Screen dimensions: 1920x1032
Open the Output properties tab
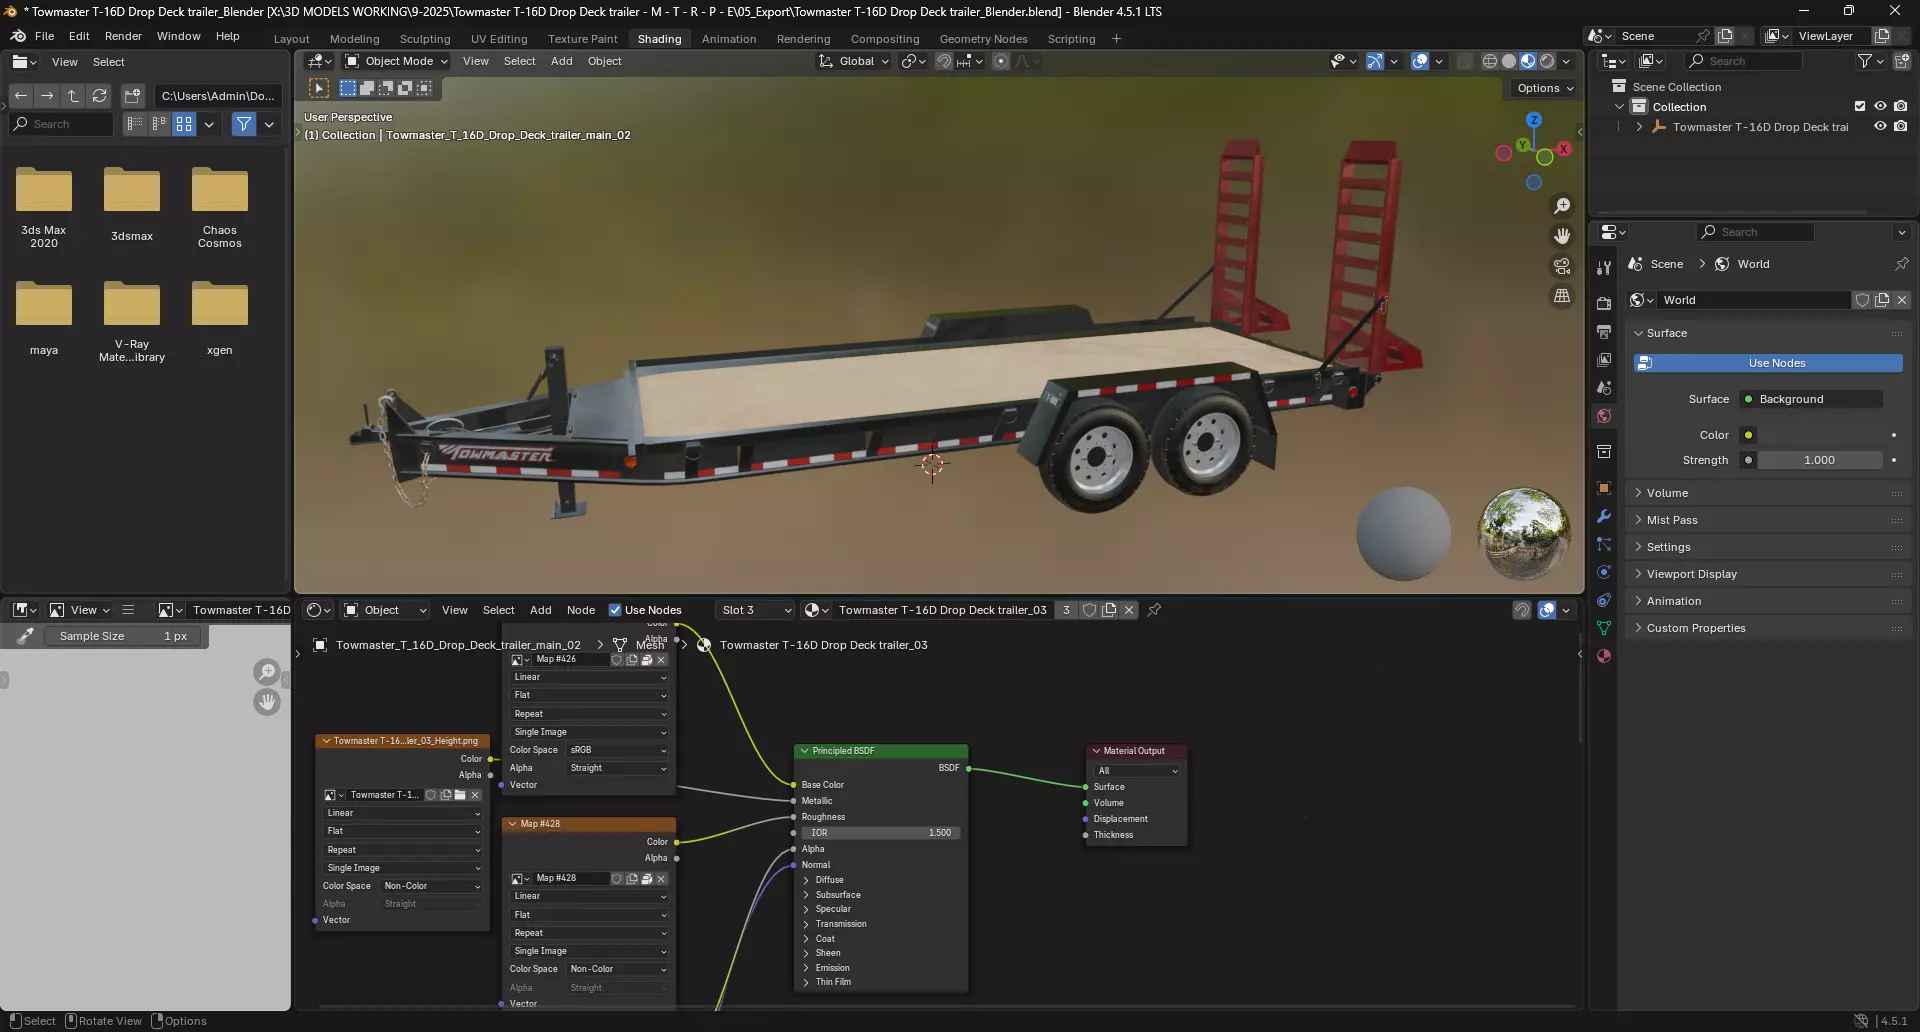pyautogui.click(x=1604, y=331)
